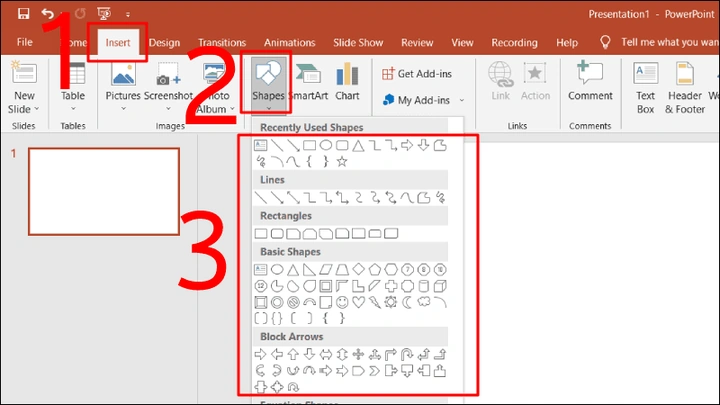Open the Customize Quick Access Toolbar arrow
720x405 pixels.
(x=128, y=15)
